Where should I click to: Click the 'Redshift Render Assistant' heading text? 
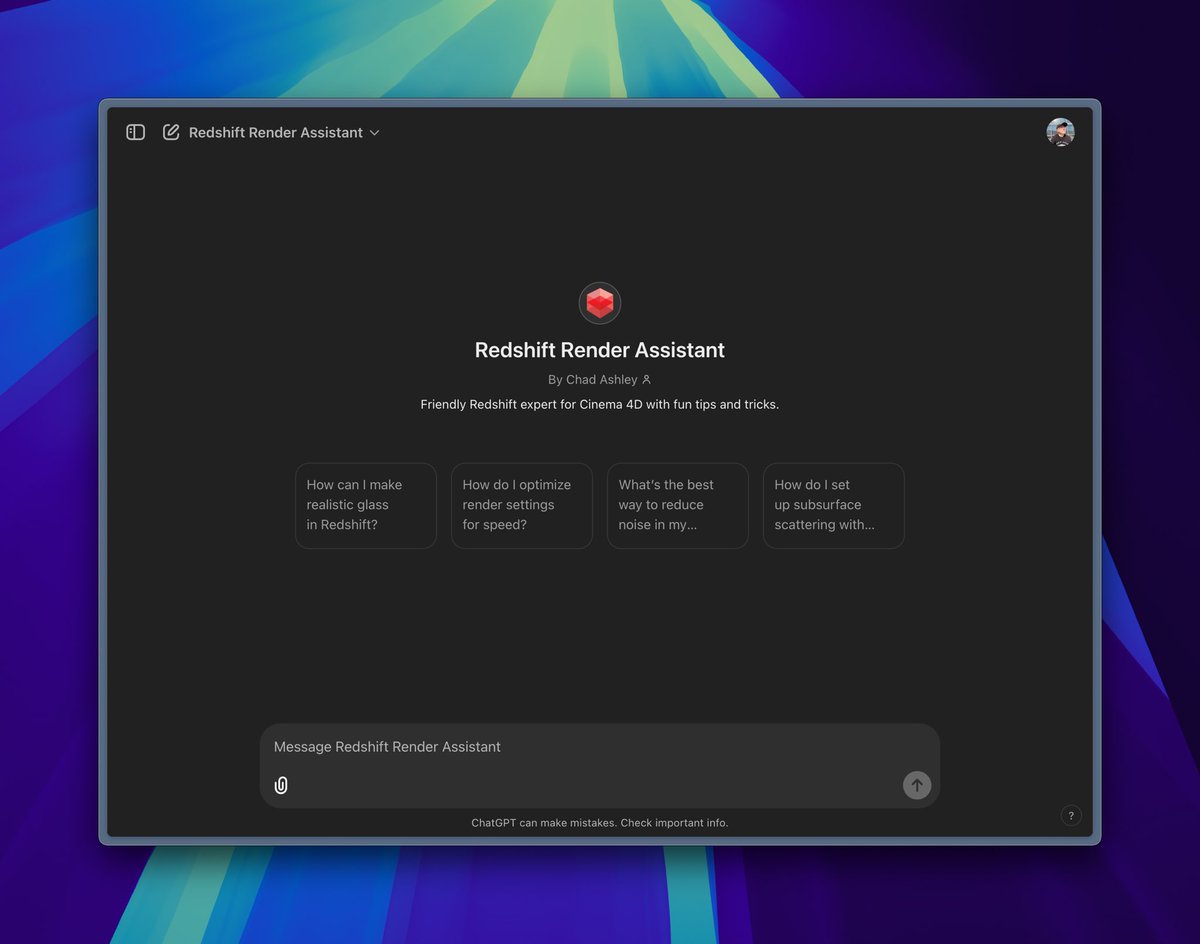point(600,350)
